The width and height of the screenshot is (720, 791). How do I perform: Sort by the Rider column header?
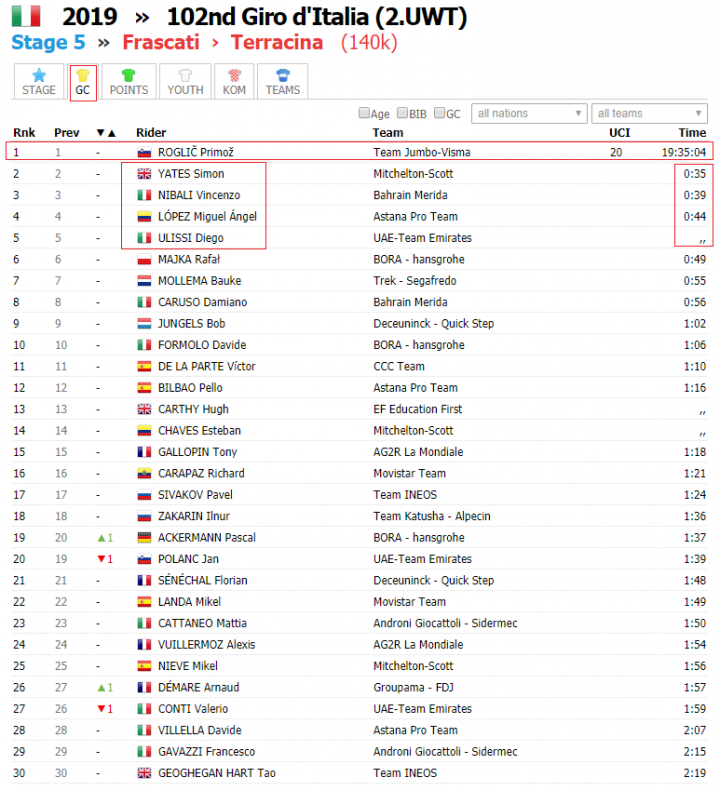(x=151, y=133)
